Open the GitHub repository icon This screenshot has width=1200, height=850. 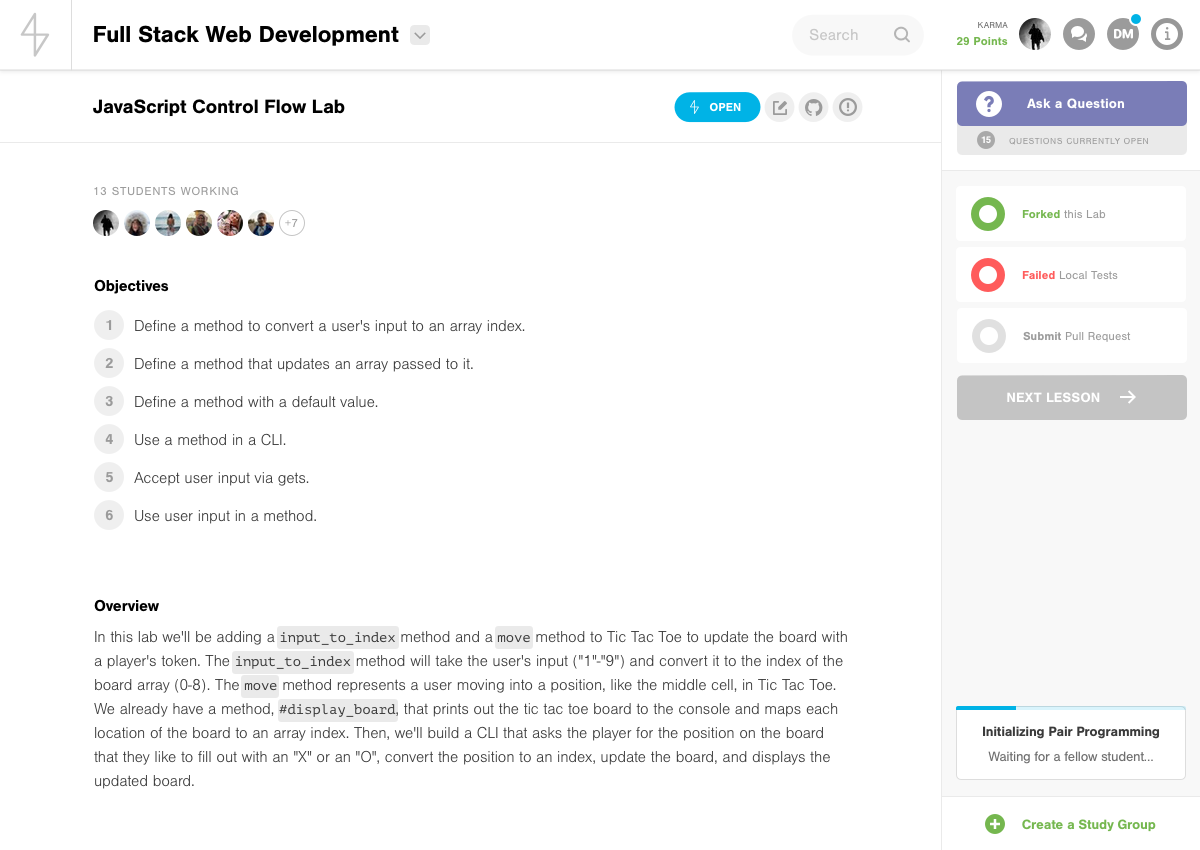[x=814, y=107]
